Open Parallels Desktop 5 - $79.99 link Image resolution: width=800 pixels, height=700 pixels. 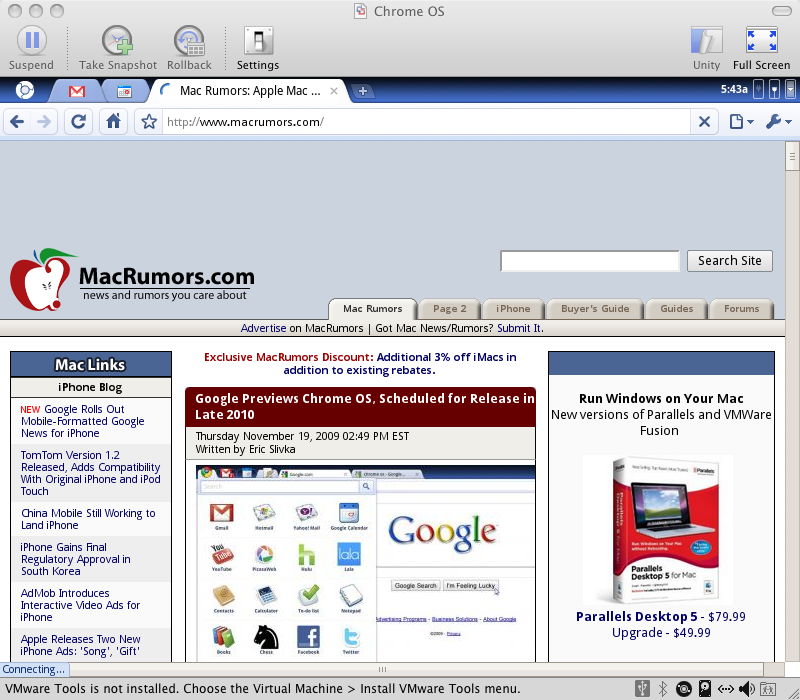point(660,616)
